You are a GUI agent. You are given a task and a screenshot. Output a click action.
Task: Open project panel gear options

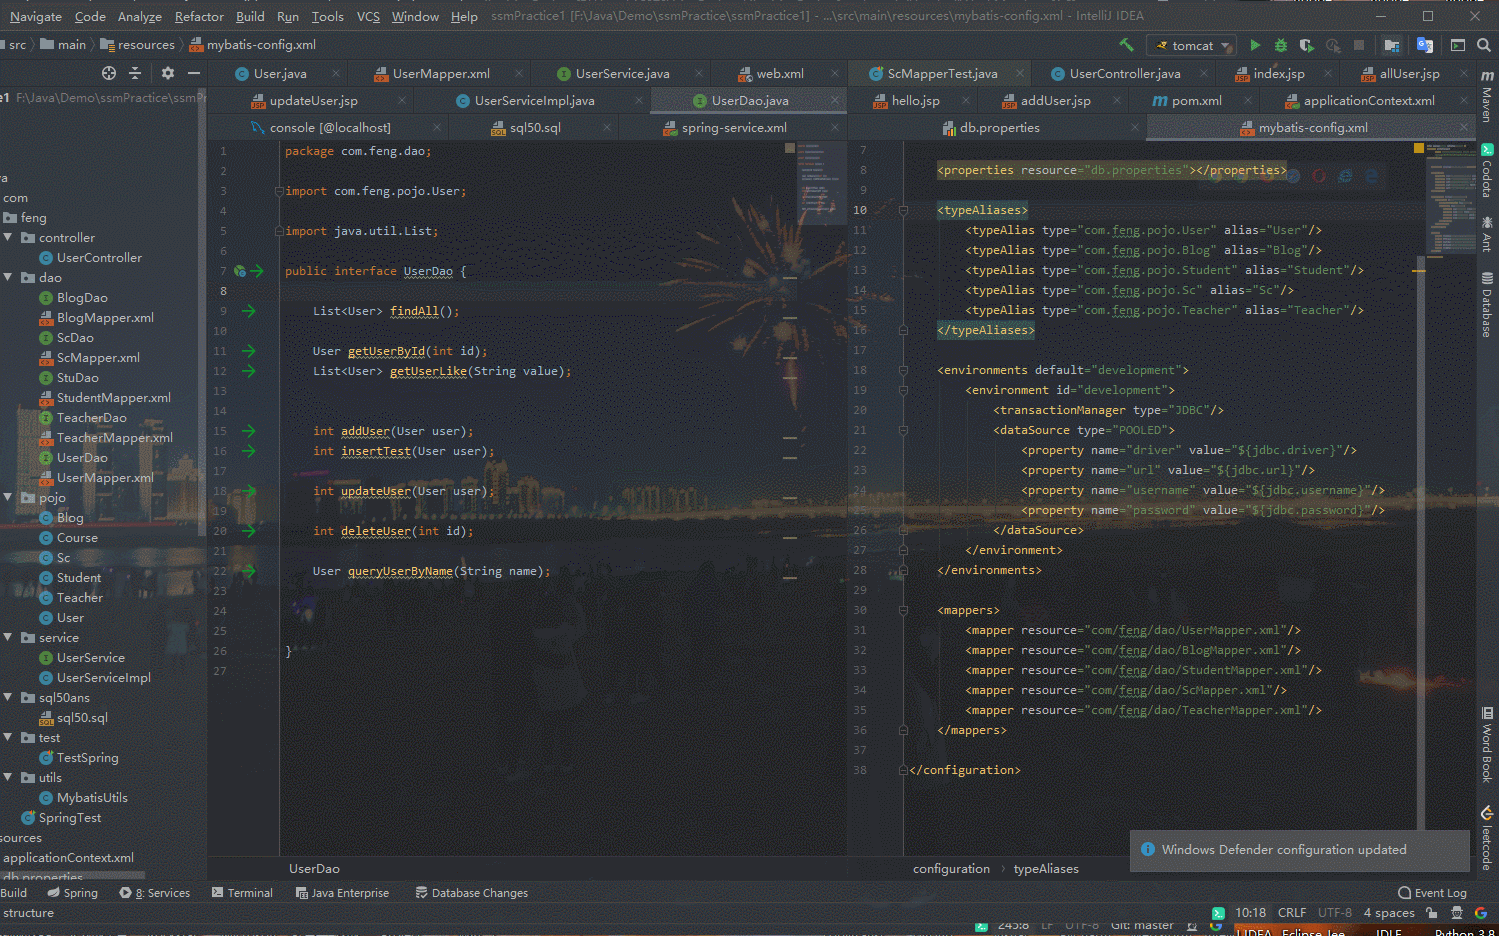click(168, 73)
